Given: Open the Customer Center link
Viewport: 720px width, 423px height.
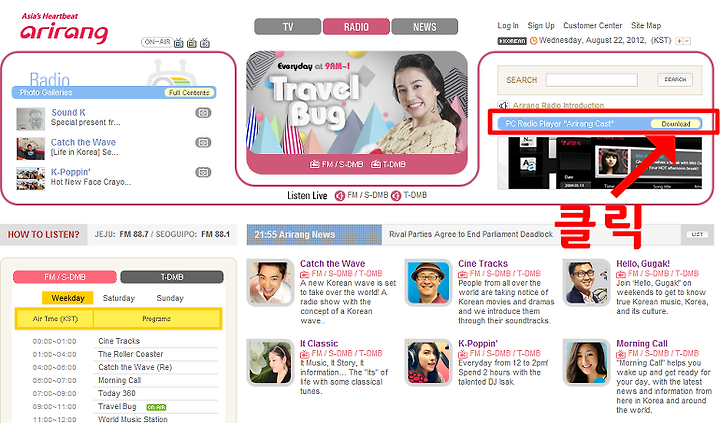Looking at the screenshot, I should click(x=593, y=26).
